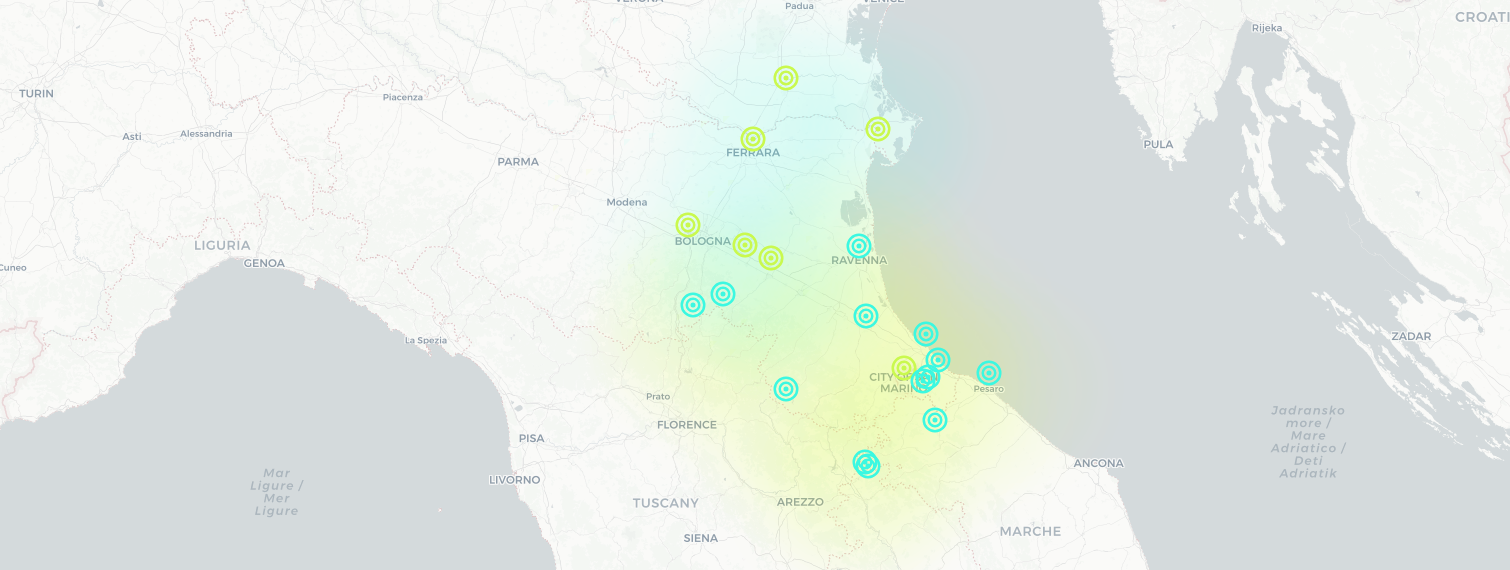1510x570 pixels.
Task: Click the lime marker directly above Ferrara label
Action: pyautogui.click(x=753, y=139)
